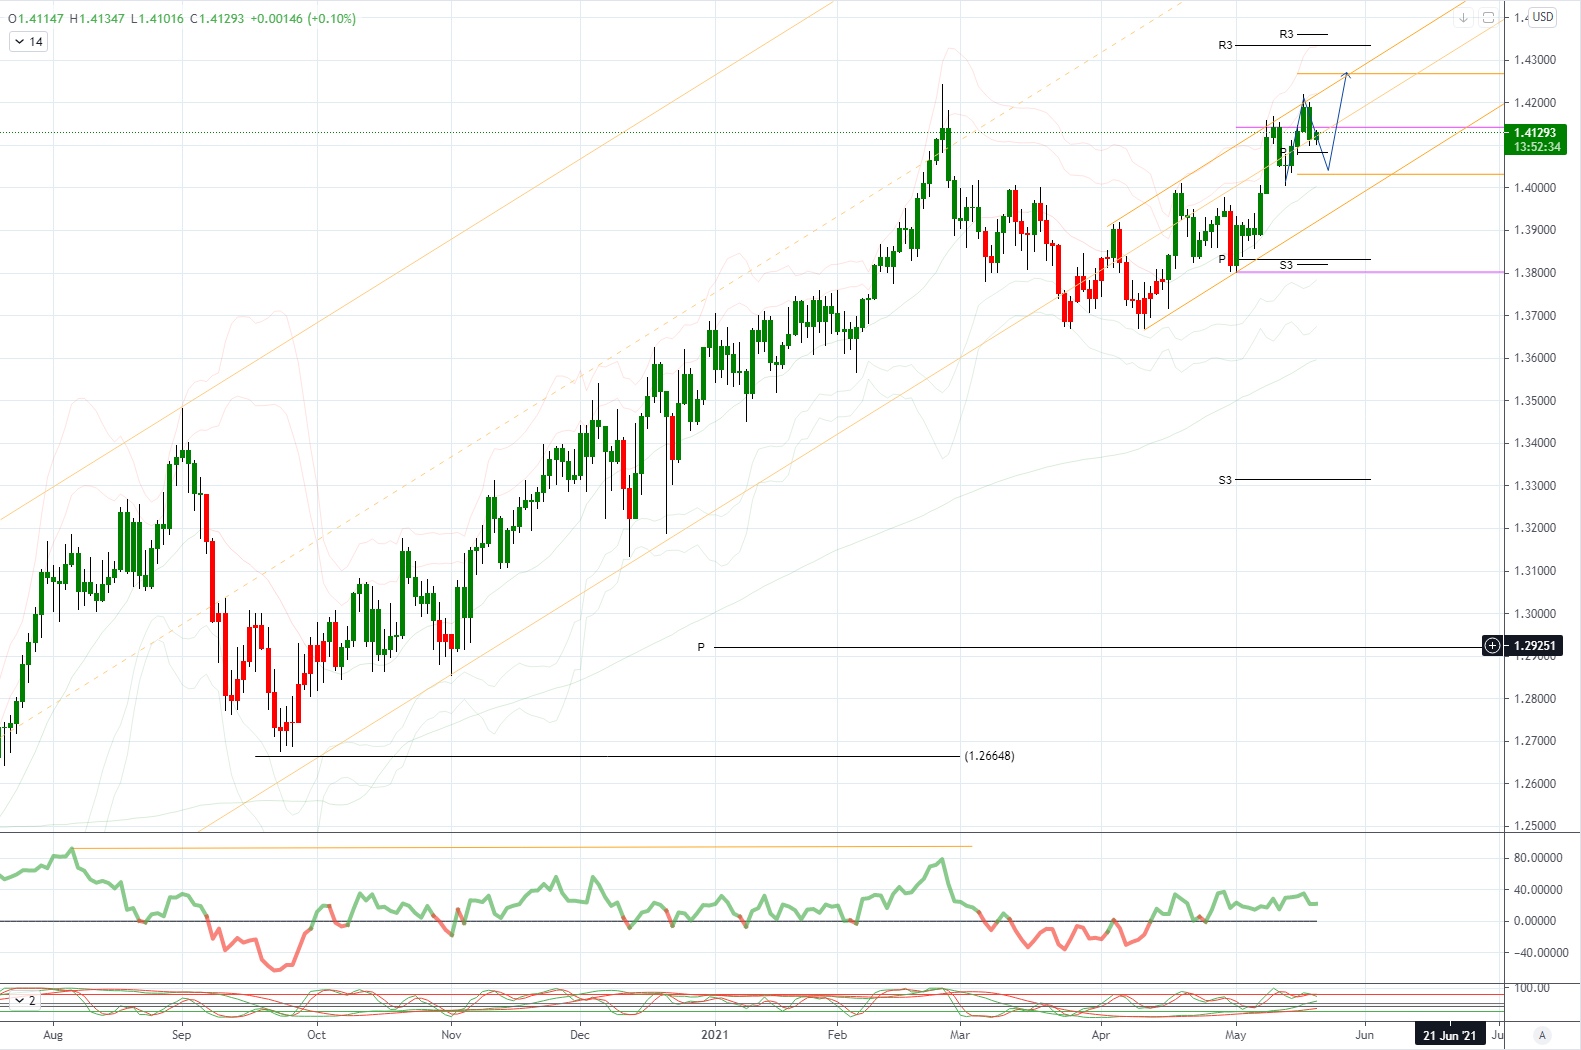Click the high value H1.41347
Image resolution: width=1581 pixels, height=1050 pixels.
coord(97,19)
